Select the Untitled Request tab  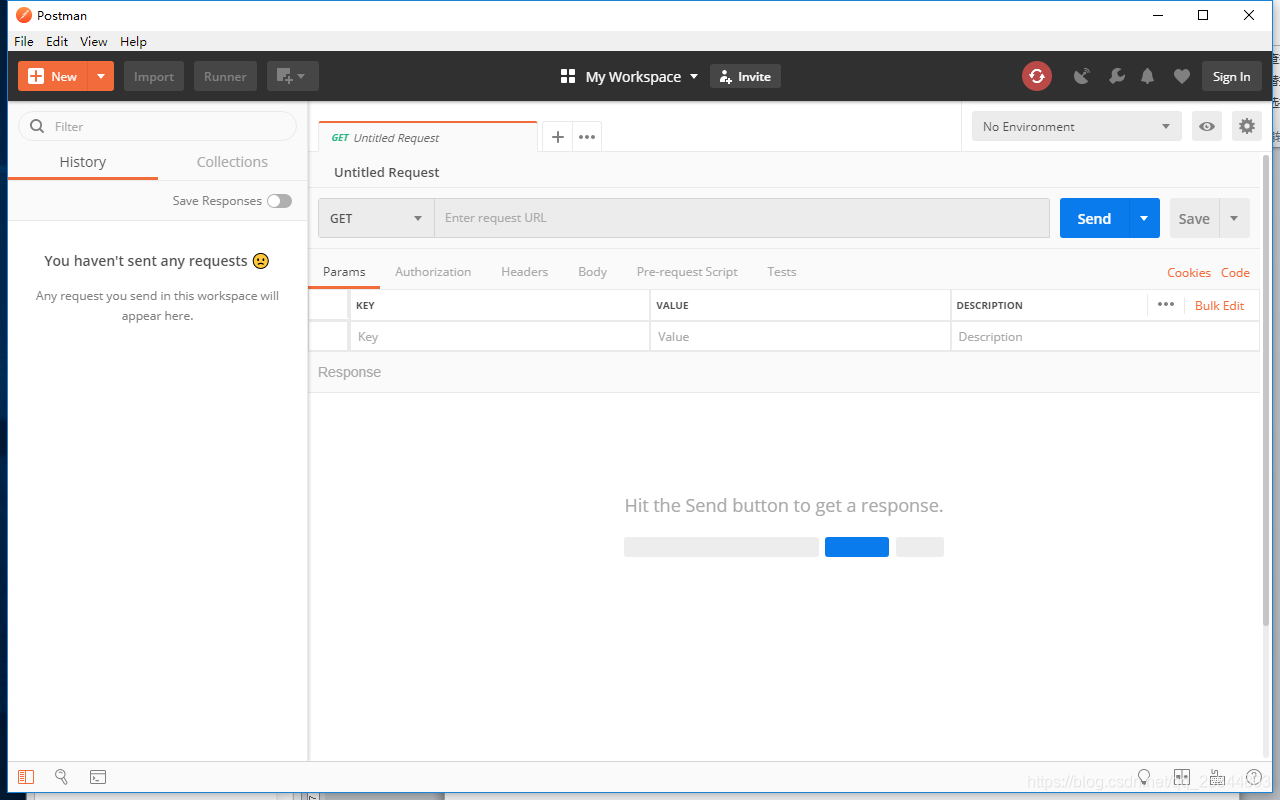tap(428, 138)
